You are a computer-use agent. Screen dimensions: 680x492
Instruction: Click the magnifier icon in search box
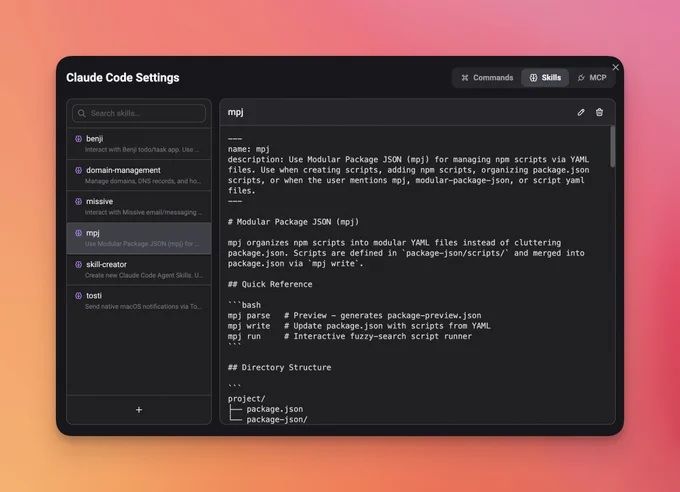82,113
